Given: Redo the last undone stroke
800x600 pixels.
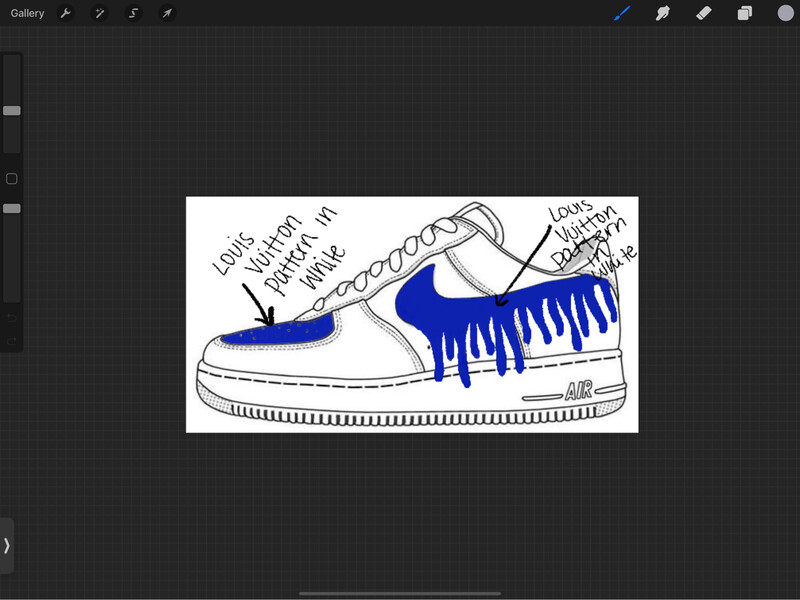Looking at the screenshot, I should [x=12, y=340].
